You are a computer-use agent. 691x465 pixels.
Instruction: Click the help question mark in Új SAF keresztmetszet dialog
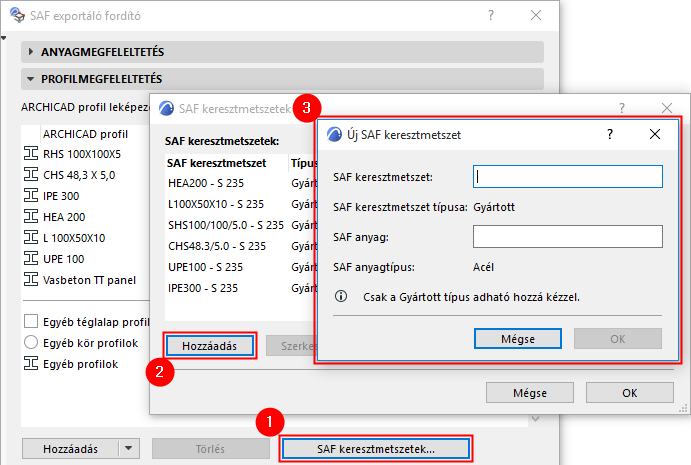[610, 134]
